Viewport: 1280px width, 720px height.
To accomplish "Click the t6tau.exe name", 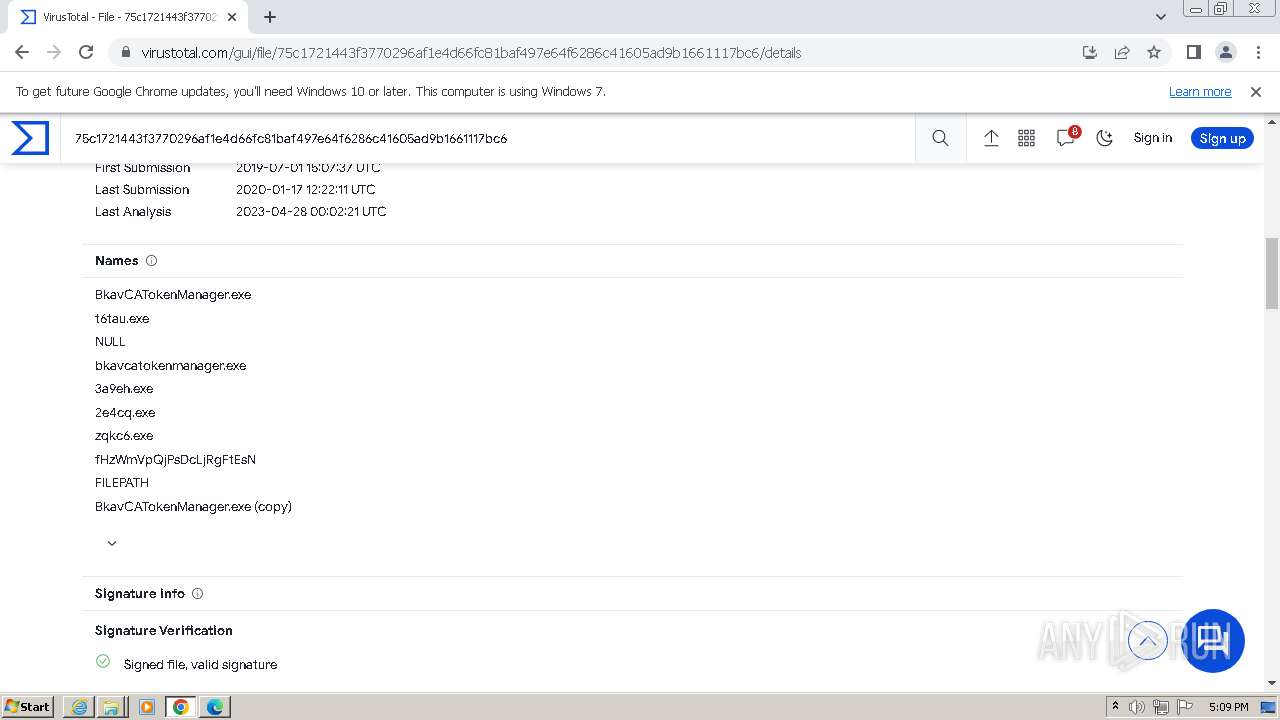I will click(122, 319).
